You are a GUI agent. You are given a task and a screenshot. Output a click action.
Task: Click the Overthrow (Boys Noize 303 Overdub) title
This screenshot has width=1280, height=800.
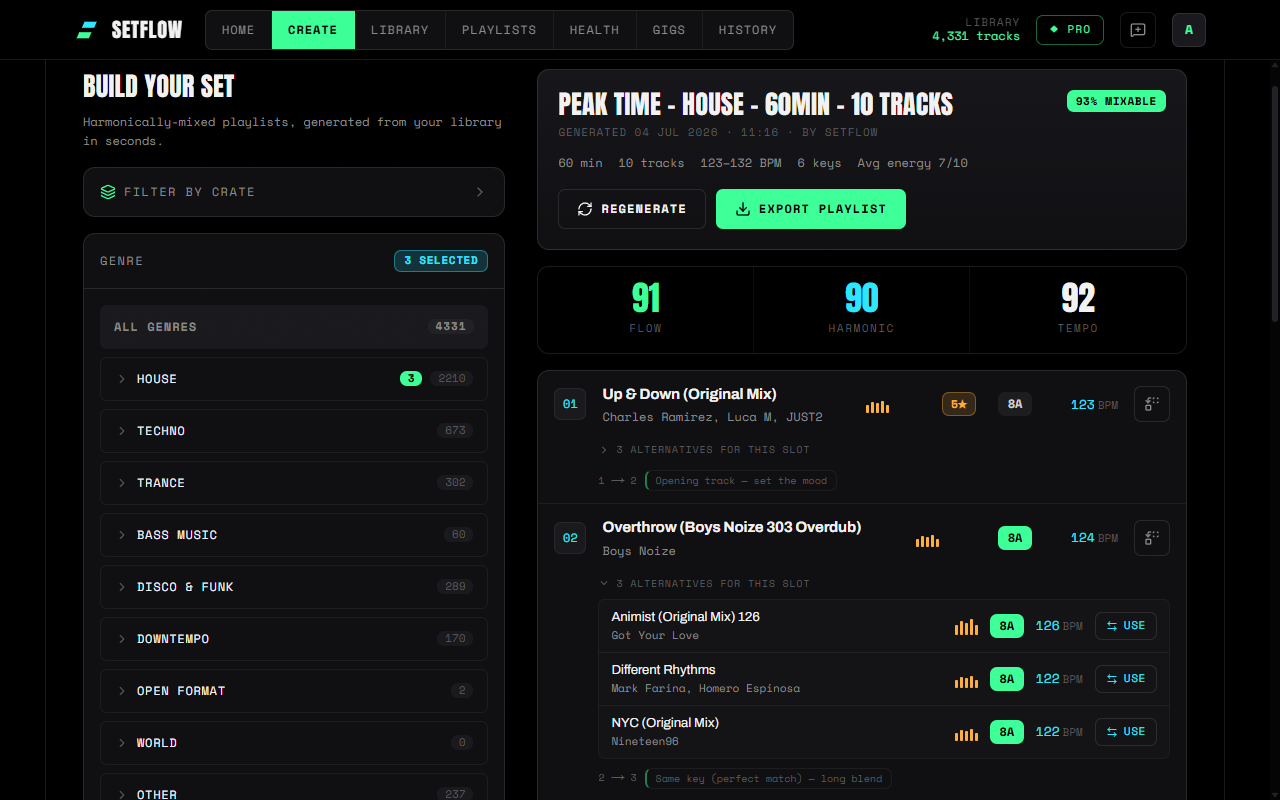[732, 527]
